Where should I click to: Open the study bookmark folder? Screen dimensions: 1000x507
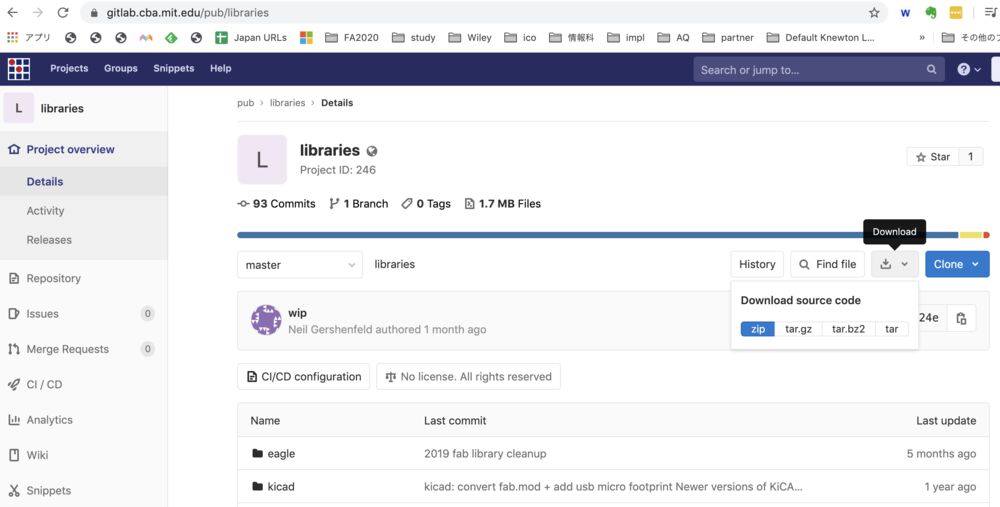tap(414, 38)
